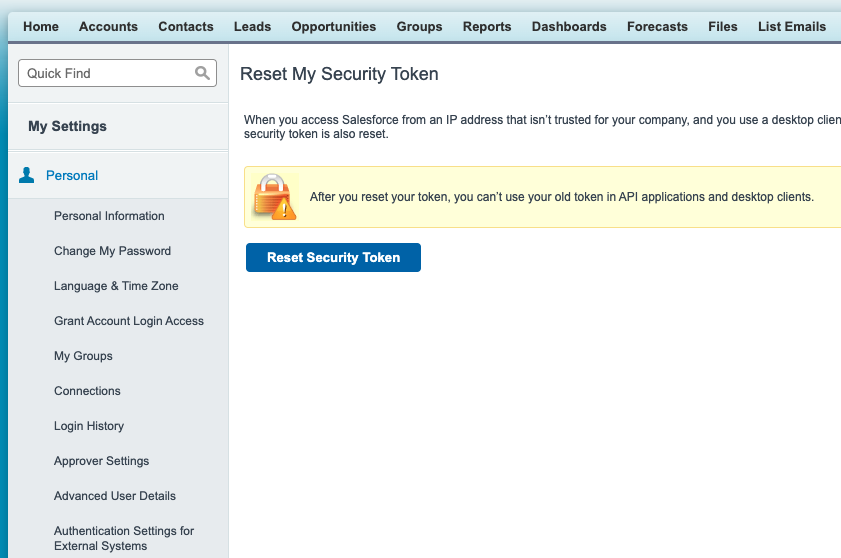Open the Home tab
Image resolution: width=841 pixels, height=558 pixels.
[x=41, y=27]
